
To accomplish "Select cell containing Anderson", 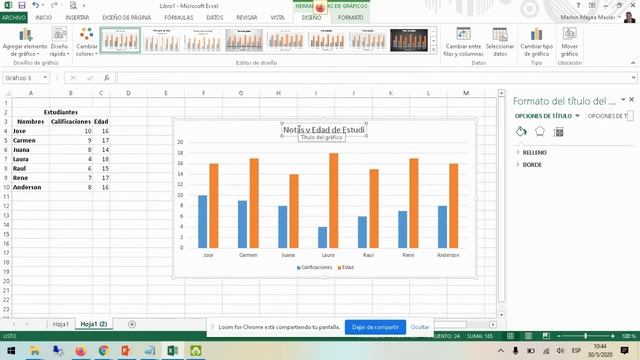I will (x=31, y=187).
